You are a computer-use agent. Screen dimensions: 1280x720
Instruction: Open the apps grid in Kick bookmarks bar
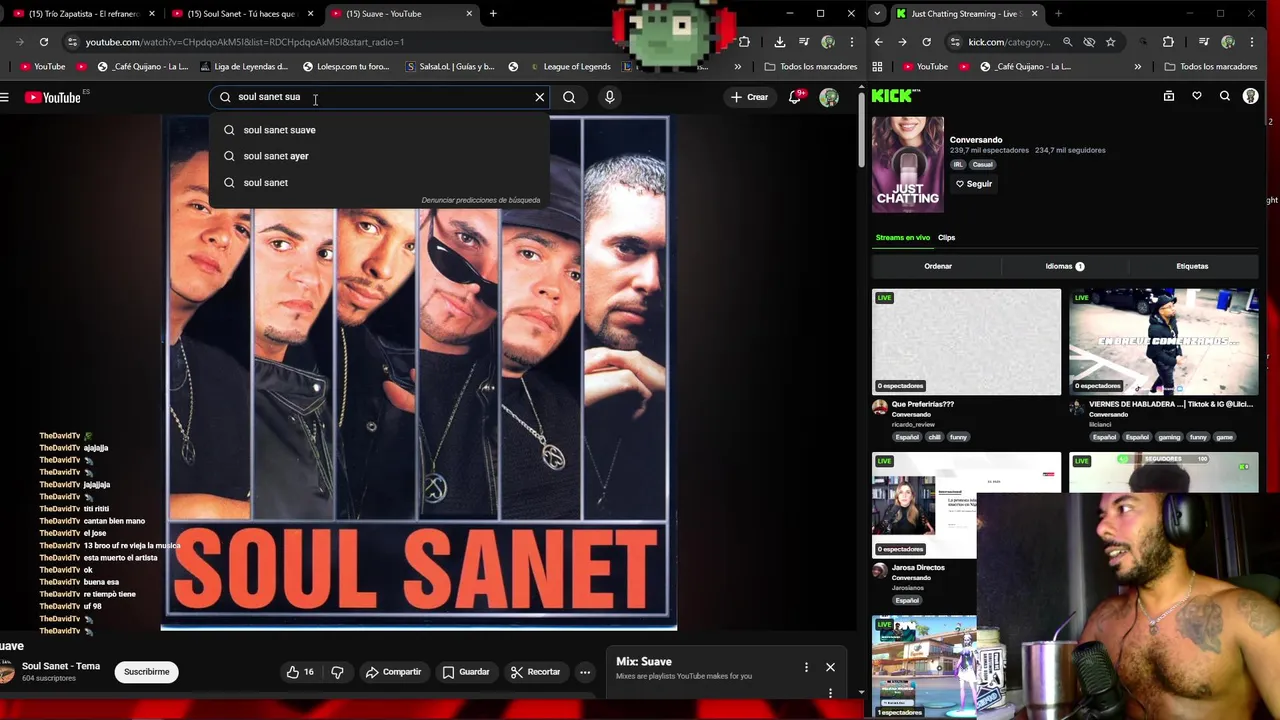tap(878, 67)
